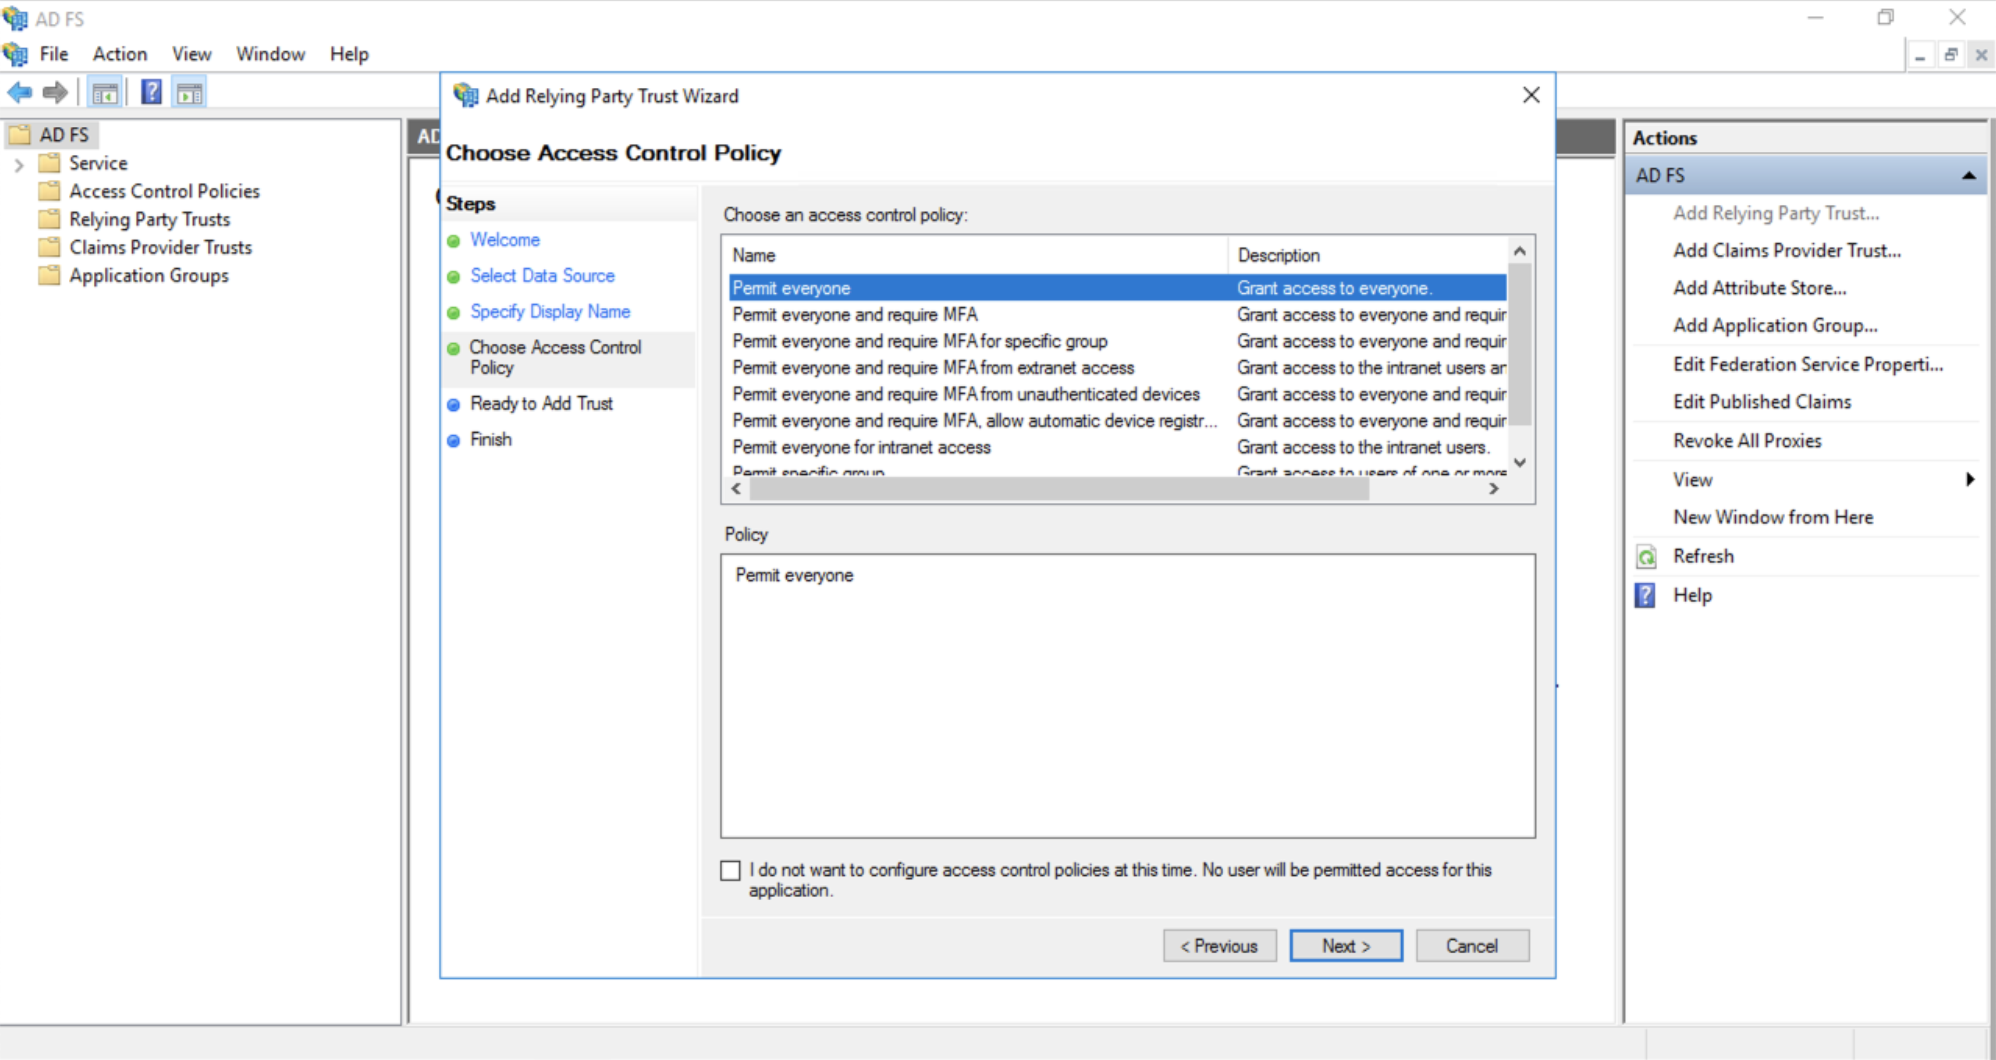Open the View submenu arrow in Actions

point(1969,480)
